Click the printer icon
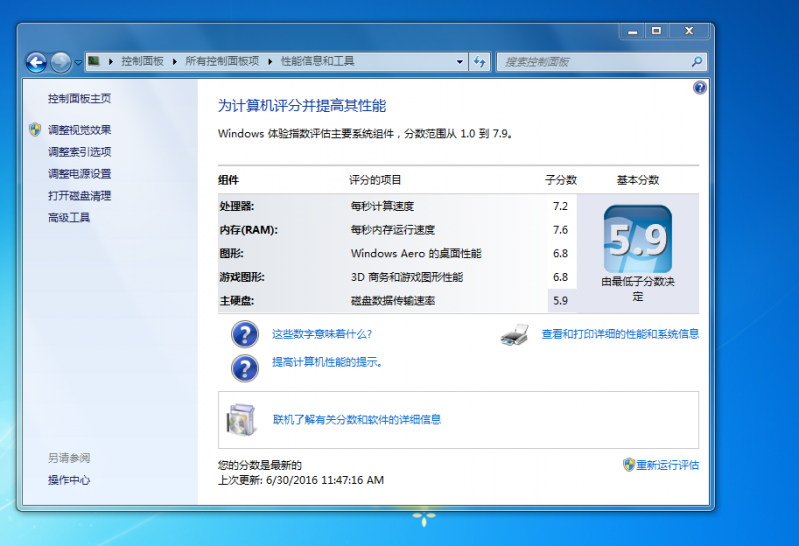This screenshot has width=799, height=546. (x=514, y=335)
